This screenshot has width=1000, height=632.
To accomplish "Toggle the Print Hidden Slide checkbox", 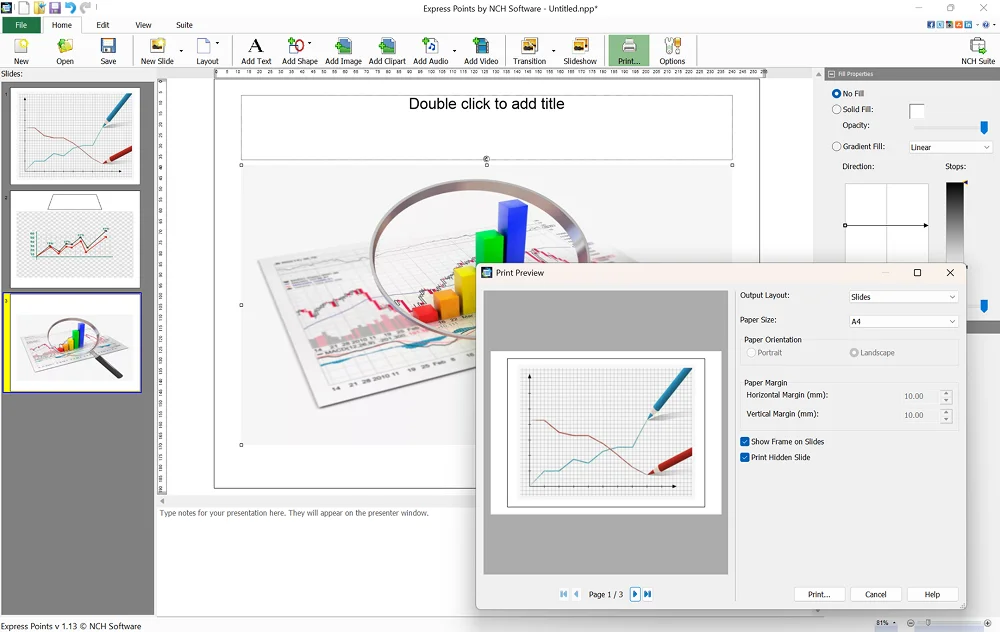I will click(x=745, y=457).
